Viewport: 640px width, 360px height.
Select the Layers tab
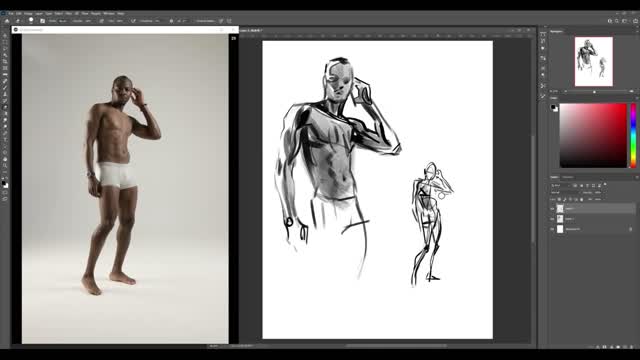coord(554,178)
